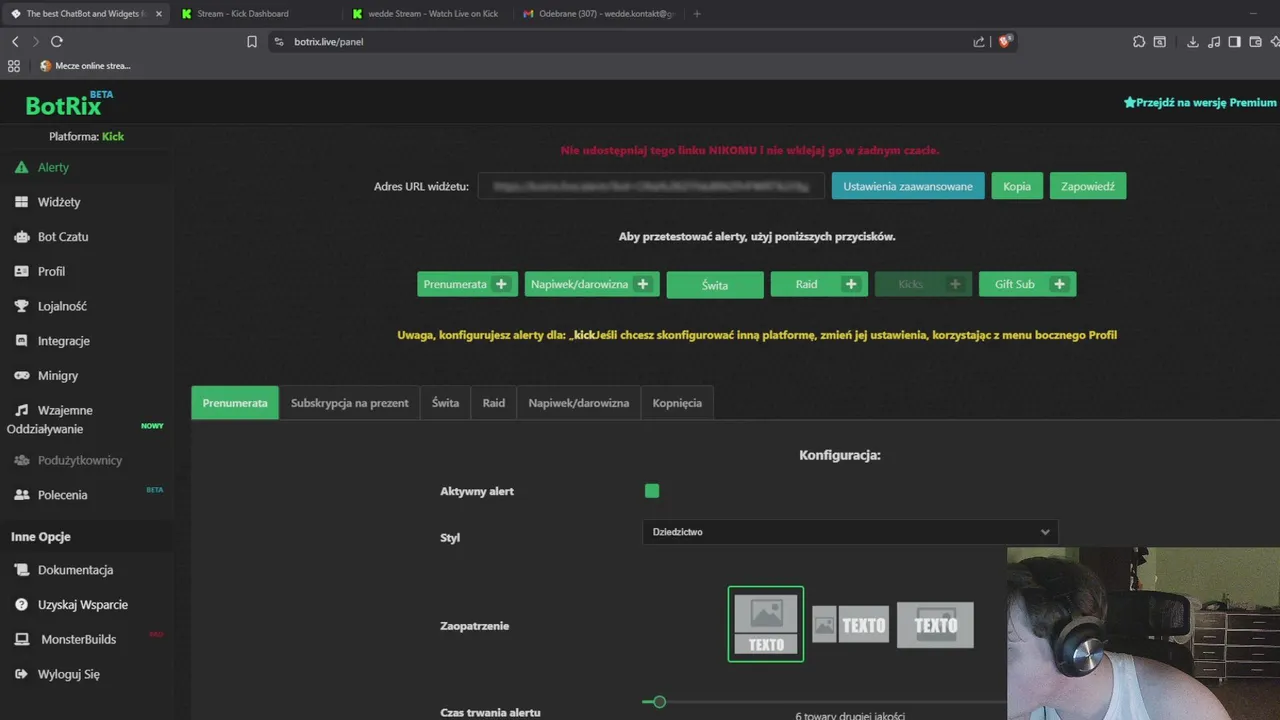Open site settings icon beside URL
The width and height of the screenshot is (1280, 720).
(x=279, y=42)
